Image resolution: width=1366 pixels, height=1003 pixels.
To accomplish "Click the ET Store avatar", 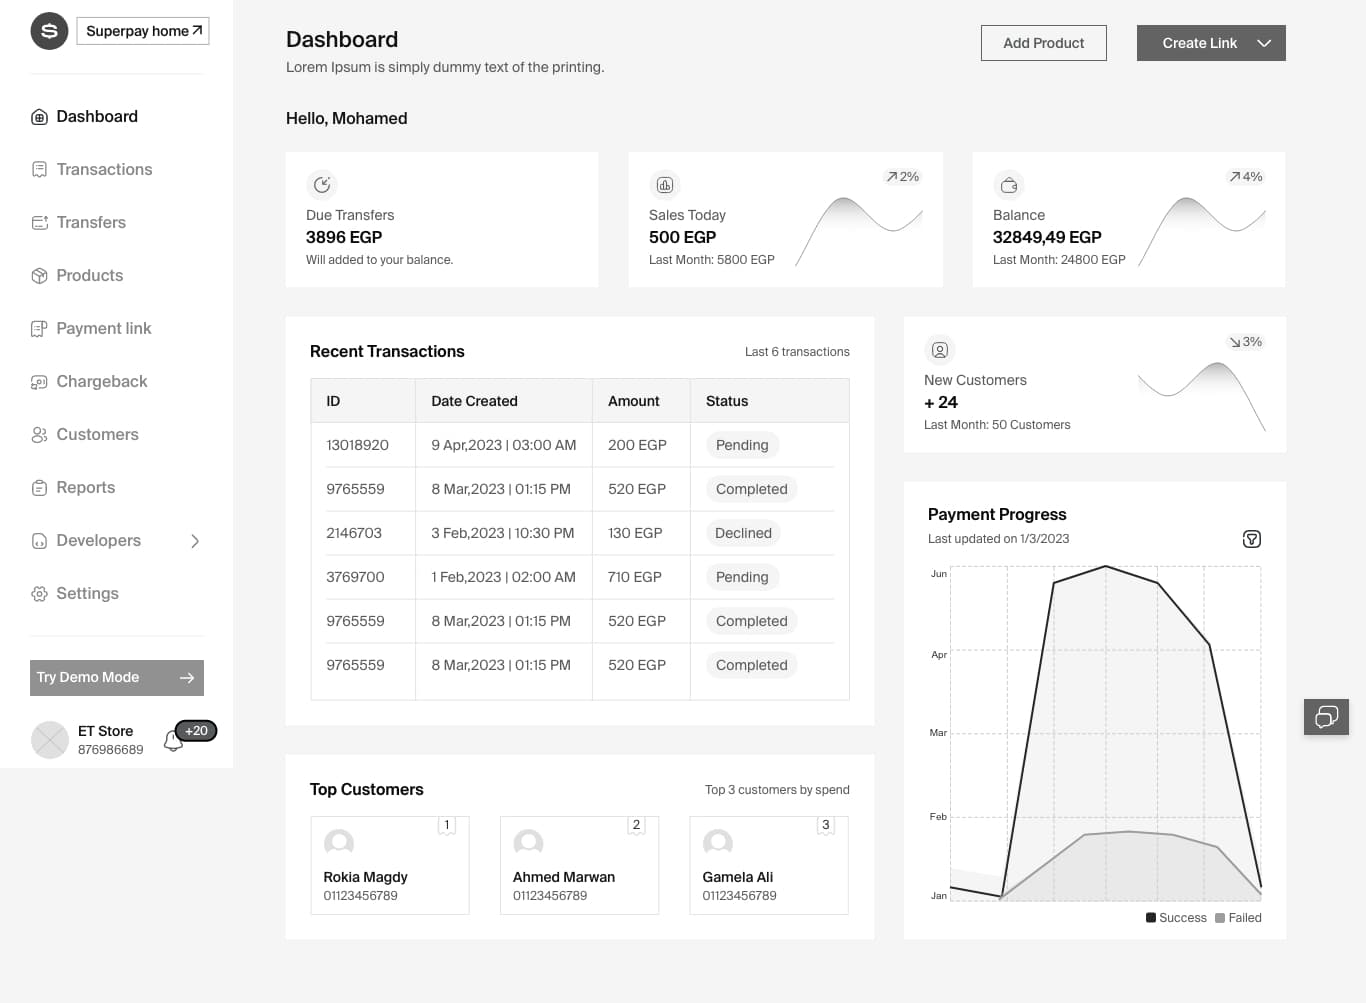I will (49, 740).
